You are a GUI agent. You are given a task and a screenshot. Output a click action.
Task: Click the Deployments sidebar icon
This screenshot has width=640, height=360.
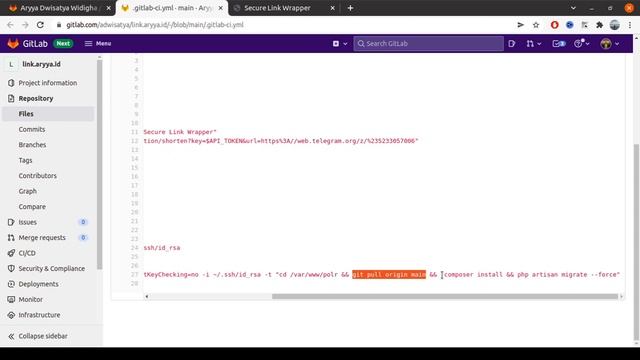[x=11, y=284]
